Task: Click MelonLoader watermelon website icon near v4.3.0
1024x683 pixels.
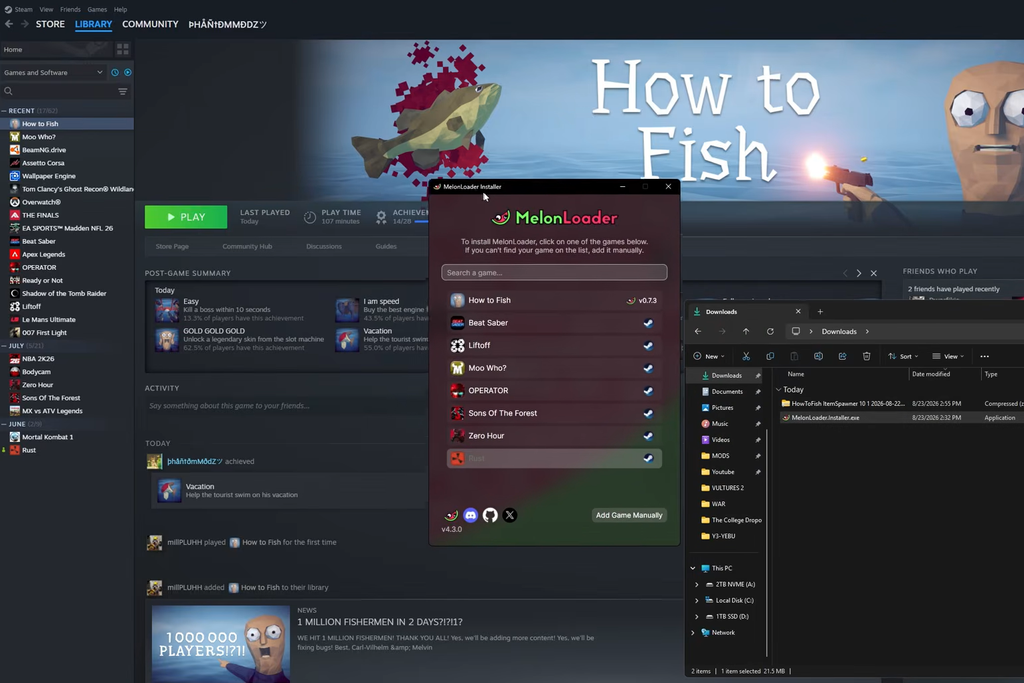Action: point(451,515)
